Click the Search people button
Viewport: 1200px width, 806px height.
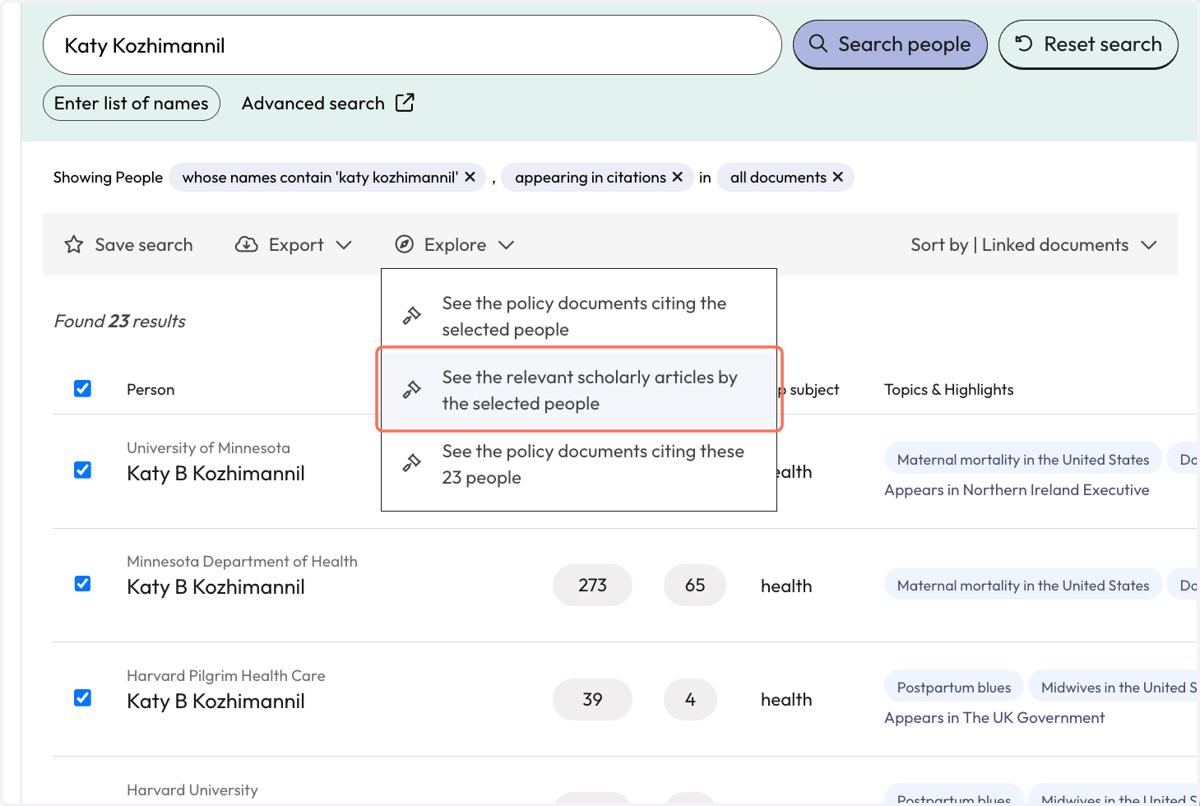tap(890, 44)
